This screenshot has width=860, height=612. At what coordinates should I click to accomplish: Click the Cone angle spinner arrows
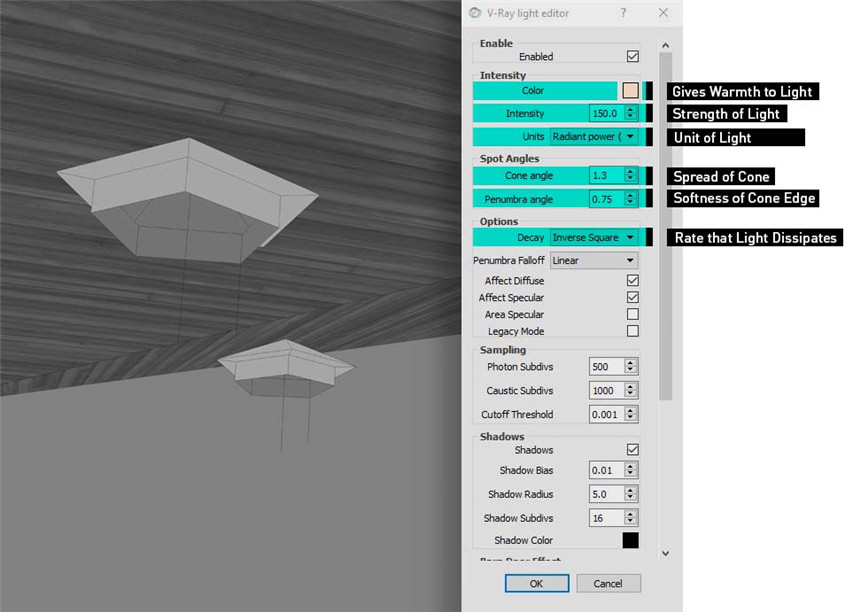[x=630, y=176]
